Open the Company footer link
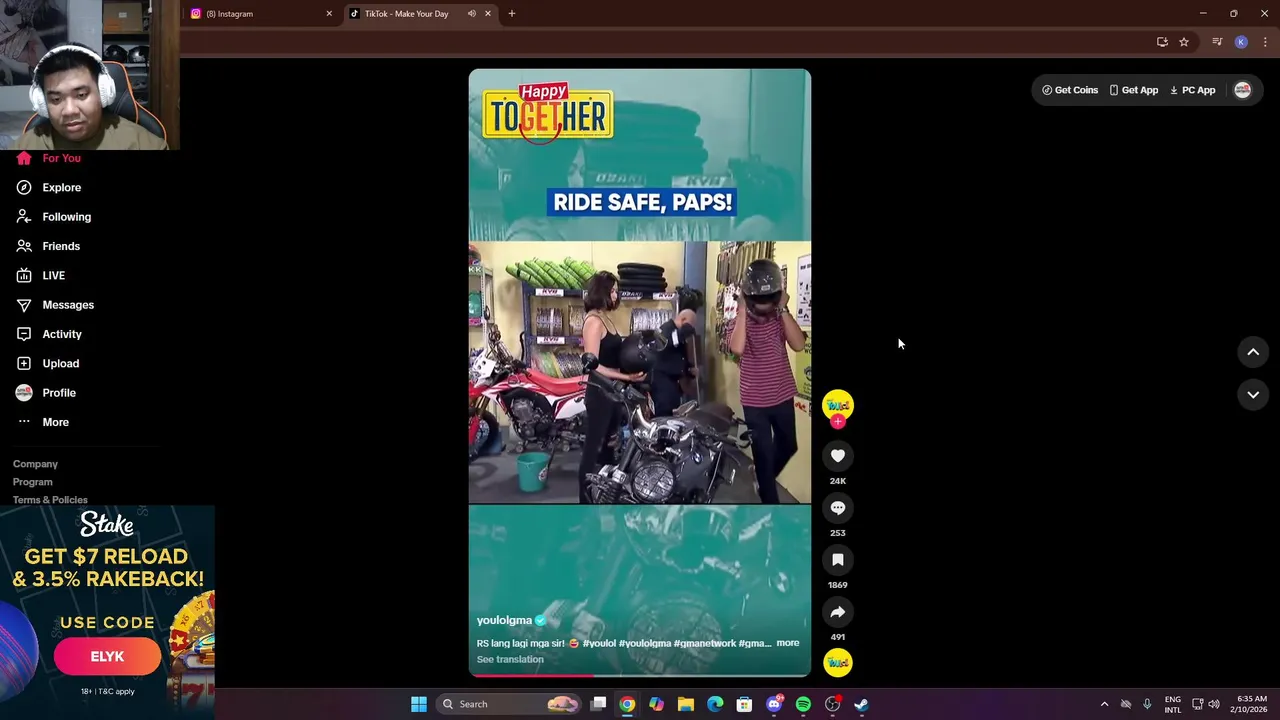 35,464
